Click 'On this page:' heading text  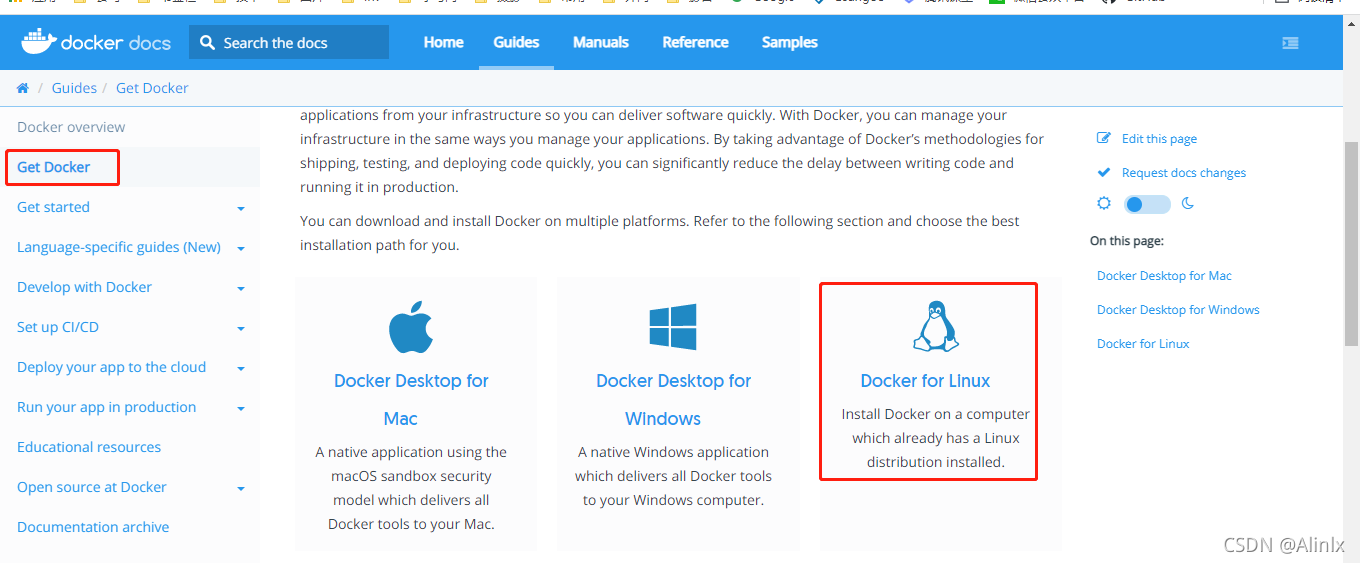click(1127, 241)
